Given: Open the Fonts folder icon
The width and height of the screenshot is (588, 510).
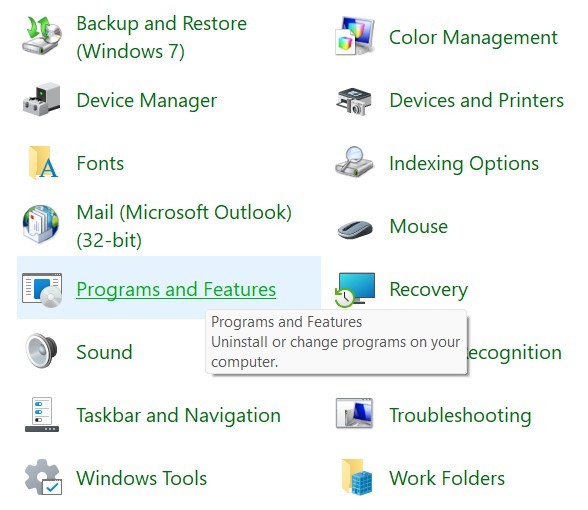Looking at the screenshot, I should [x=42, y=163].
